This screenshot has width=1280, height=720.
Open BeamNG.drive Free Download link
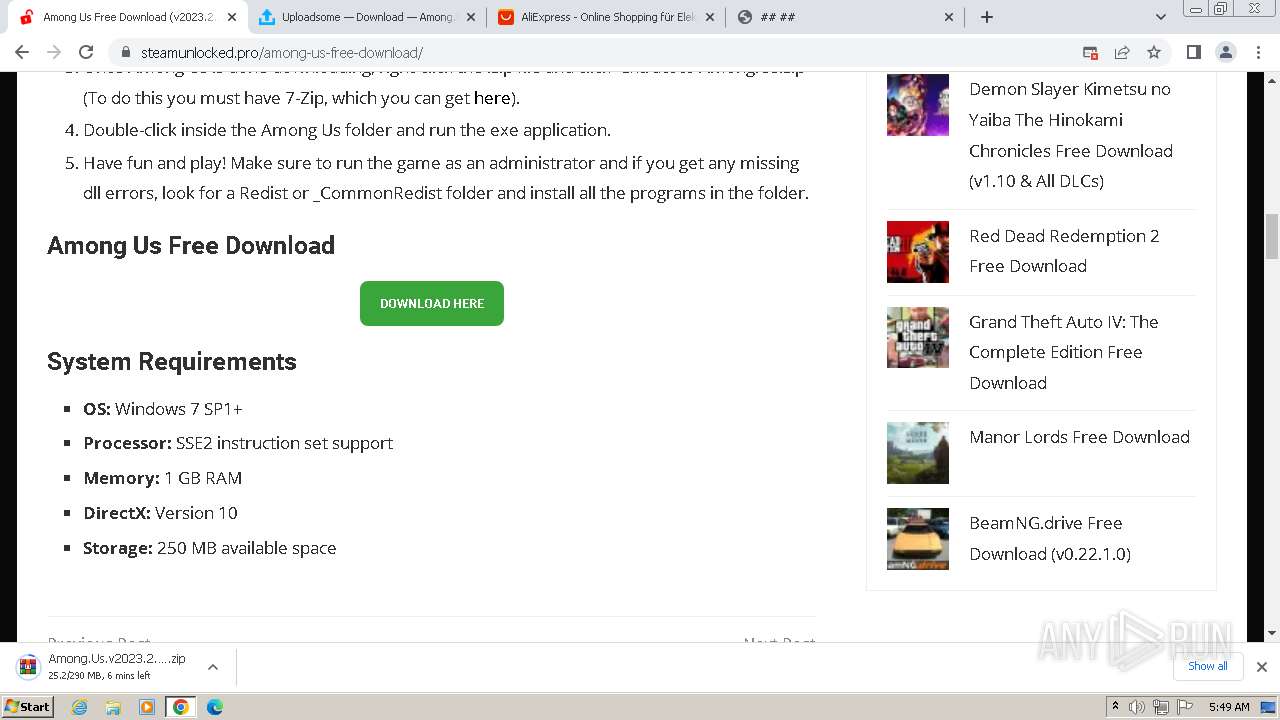pyautogui.click(x=1049, y=538)
